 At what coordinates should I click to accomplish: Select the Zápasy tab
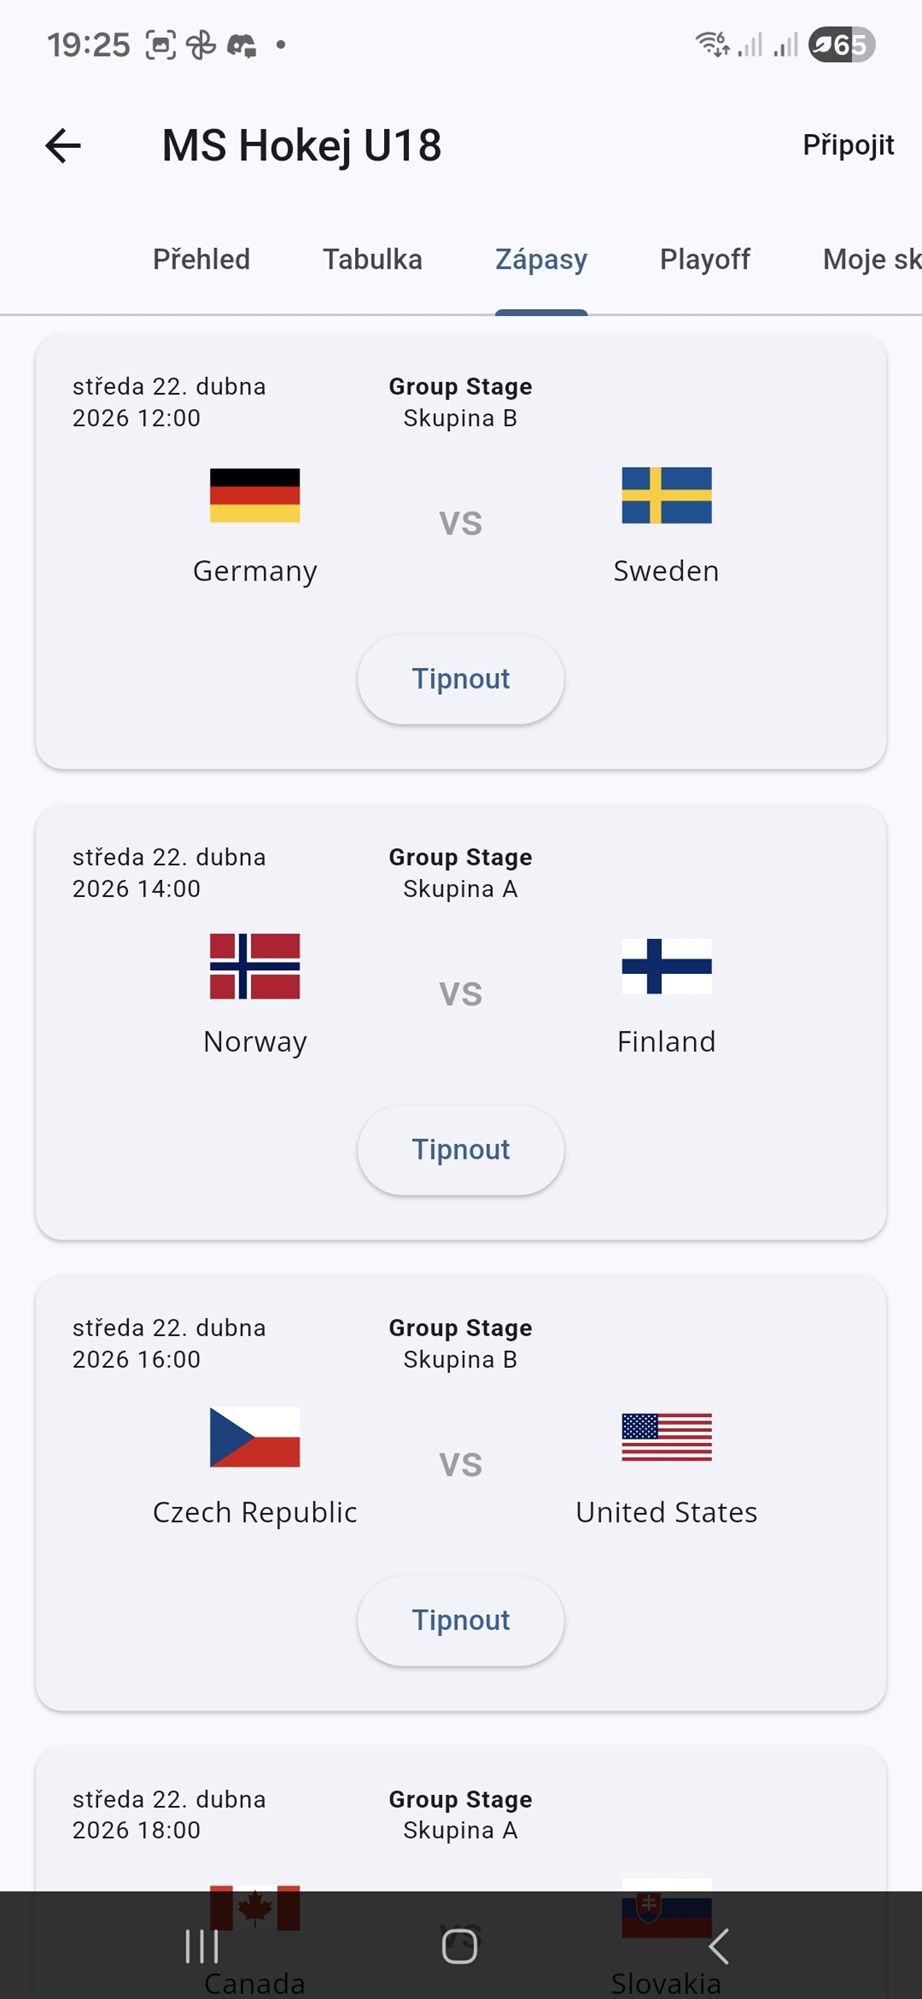541,260
